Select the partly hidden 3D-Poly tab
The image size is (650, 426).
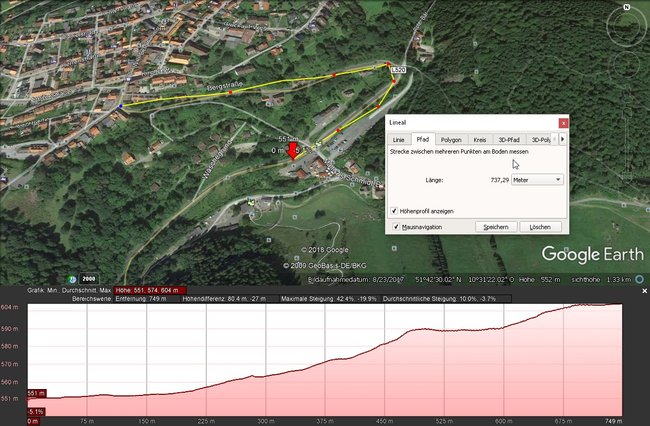(541, 140)
